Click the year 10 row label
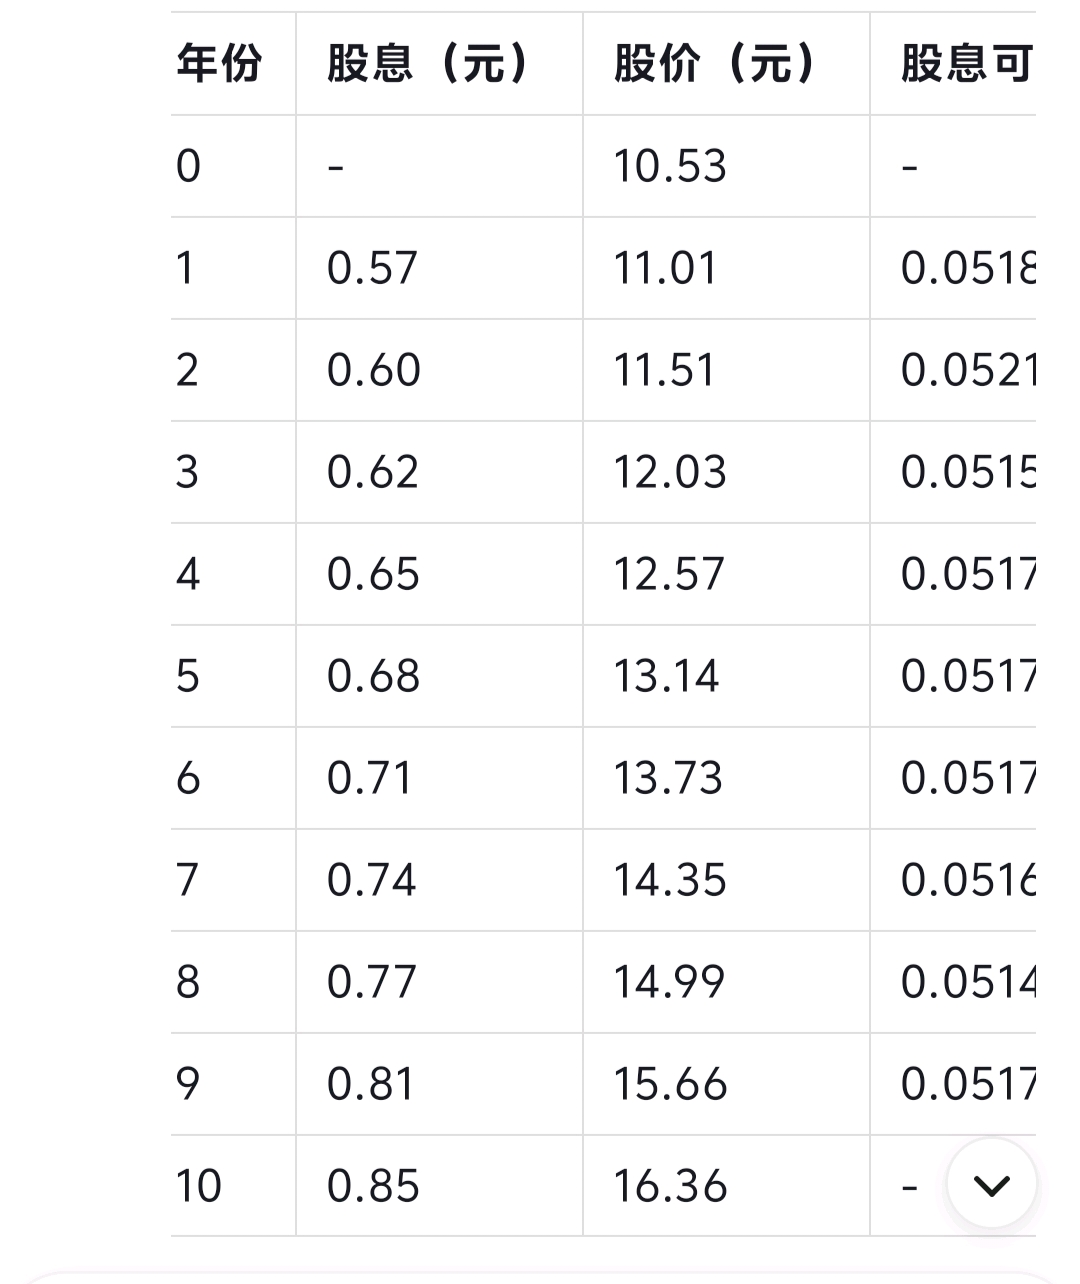The image size is (1080, 1284). coord(198,1186)
